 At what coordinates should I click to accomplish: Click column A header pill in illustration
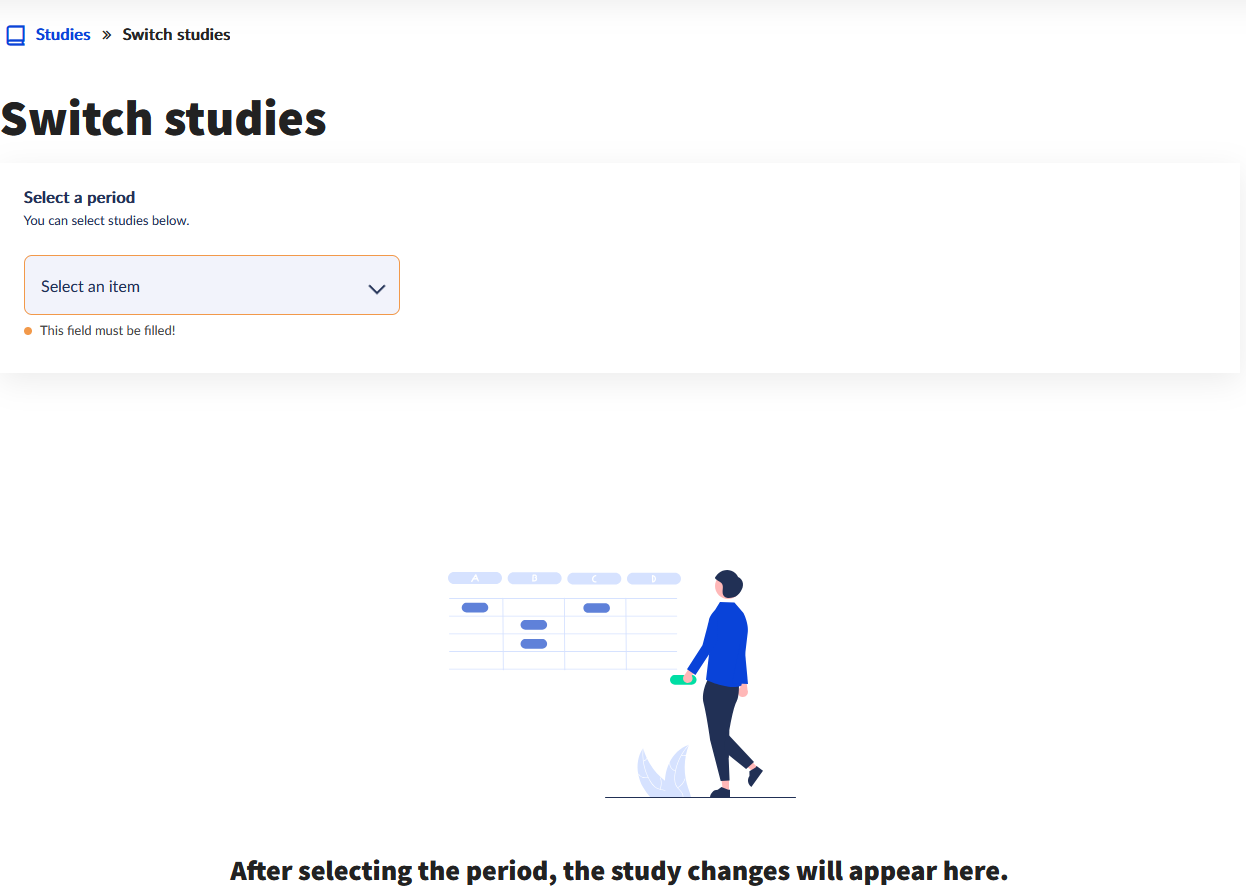[475, 578]
